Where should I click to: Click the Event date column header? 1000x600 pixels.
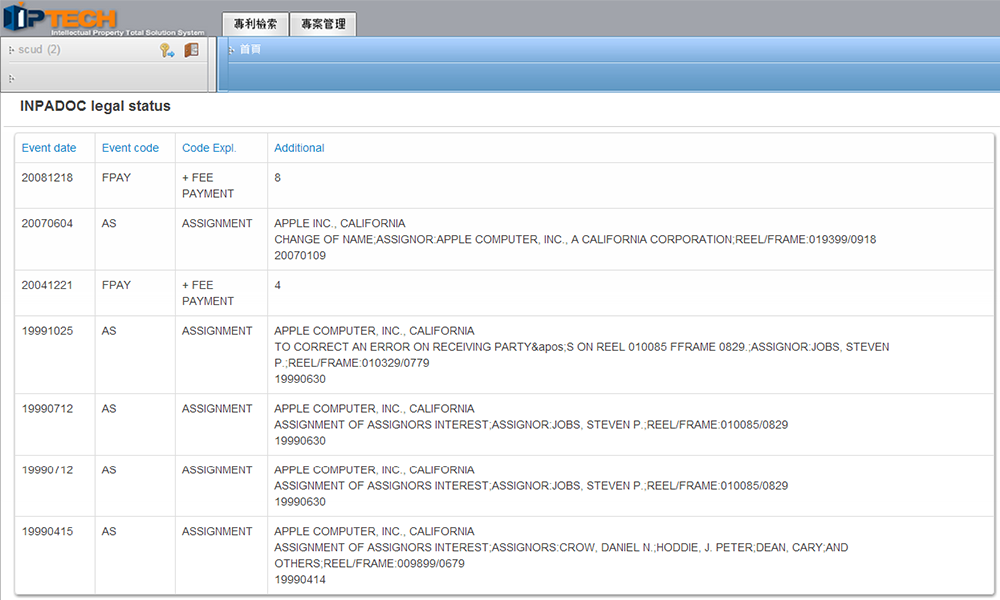tap(48, 148)
